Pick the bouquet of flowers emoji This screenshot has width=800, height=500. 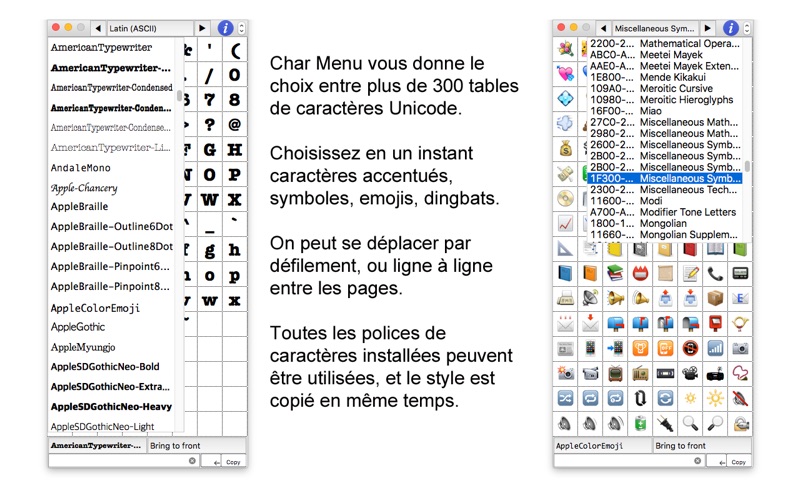click(x=565, y=49)
